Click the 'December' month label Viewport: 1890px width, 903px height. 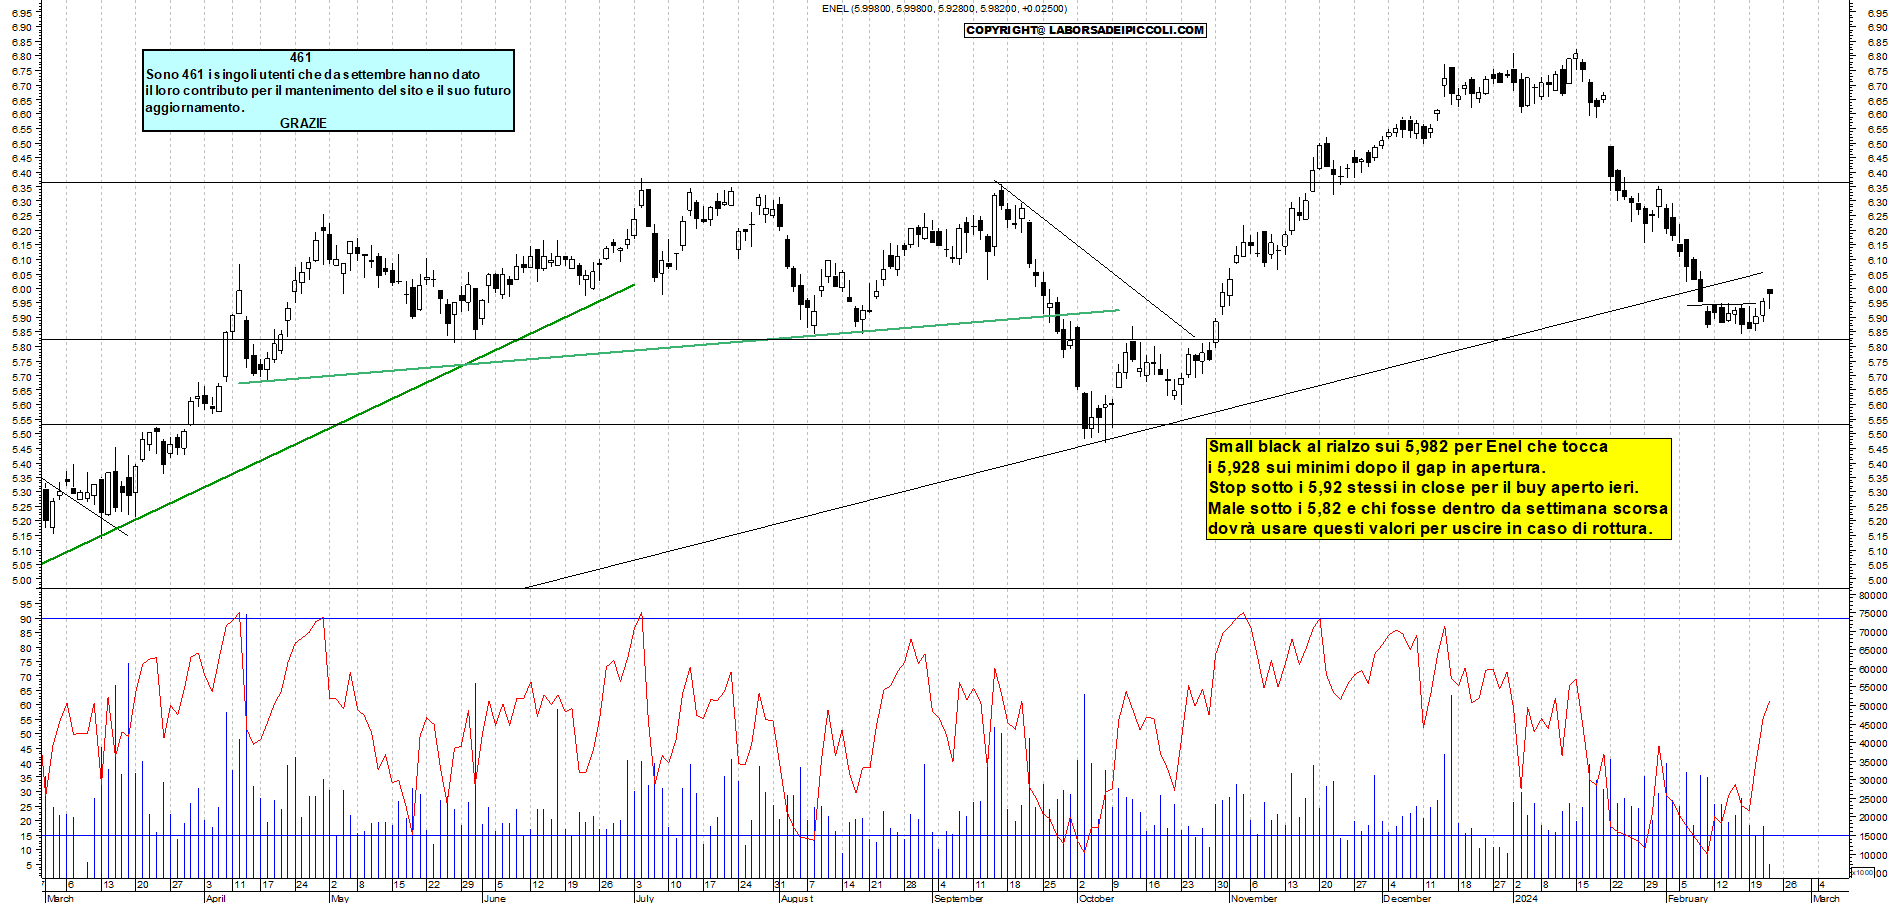pyautogui.click(x=1407, y=898)
